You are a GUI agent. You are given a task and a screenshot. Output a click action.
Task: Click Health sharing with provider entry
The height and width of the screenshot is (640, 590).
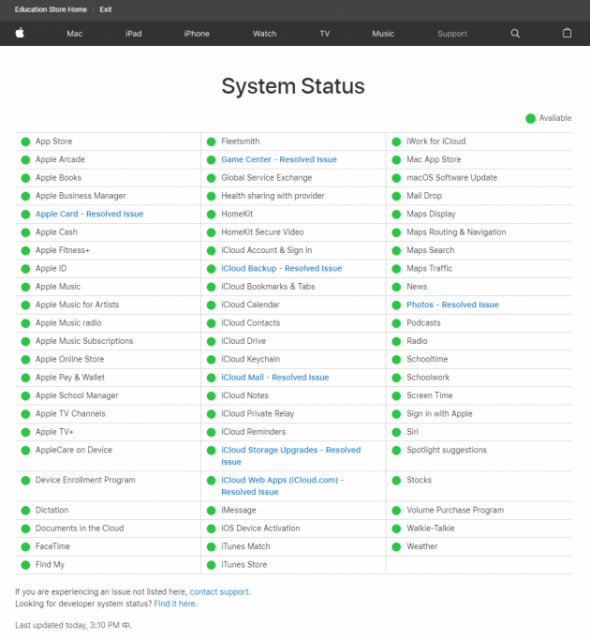pos(273,196)
